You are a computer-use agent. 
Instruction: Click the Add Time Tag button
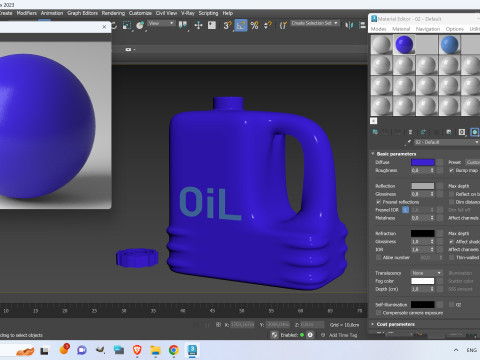[343, 335]
